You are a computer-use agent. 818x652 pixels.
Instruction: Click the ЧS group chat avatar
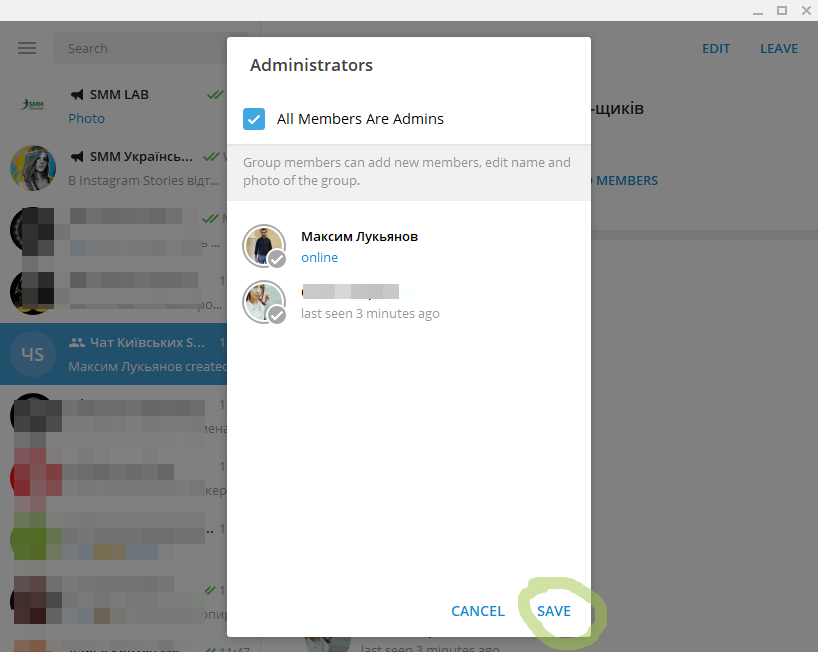33,354
